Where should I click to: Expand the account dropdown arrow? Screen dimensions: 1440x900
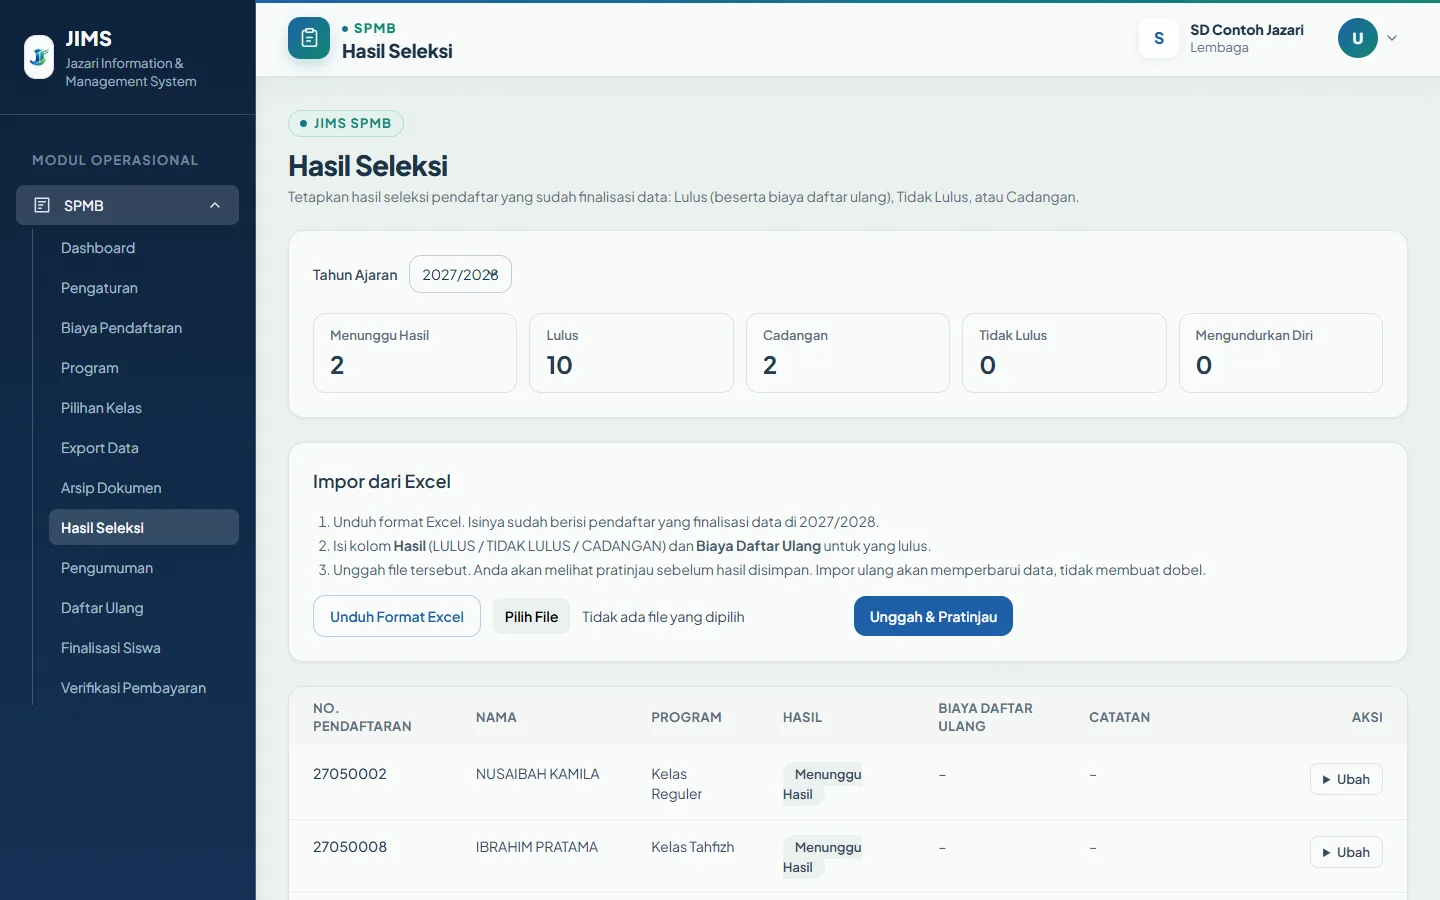coord(1392,38)
